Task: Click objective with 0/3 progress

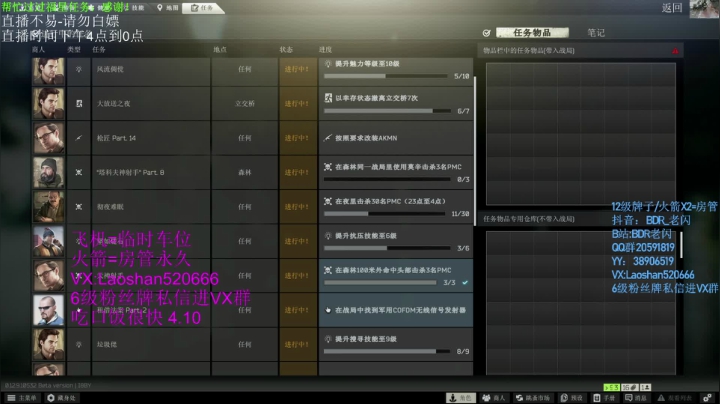Action: [x=396, y=172]
